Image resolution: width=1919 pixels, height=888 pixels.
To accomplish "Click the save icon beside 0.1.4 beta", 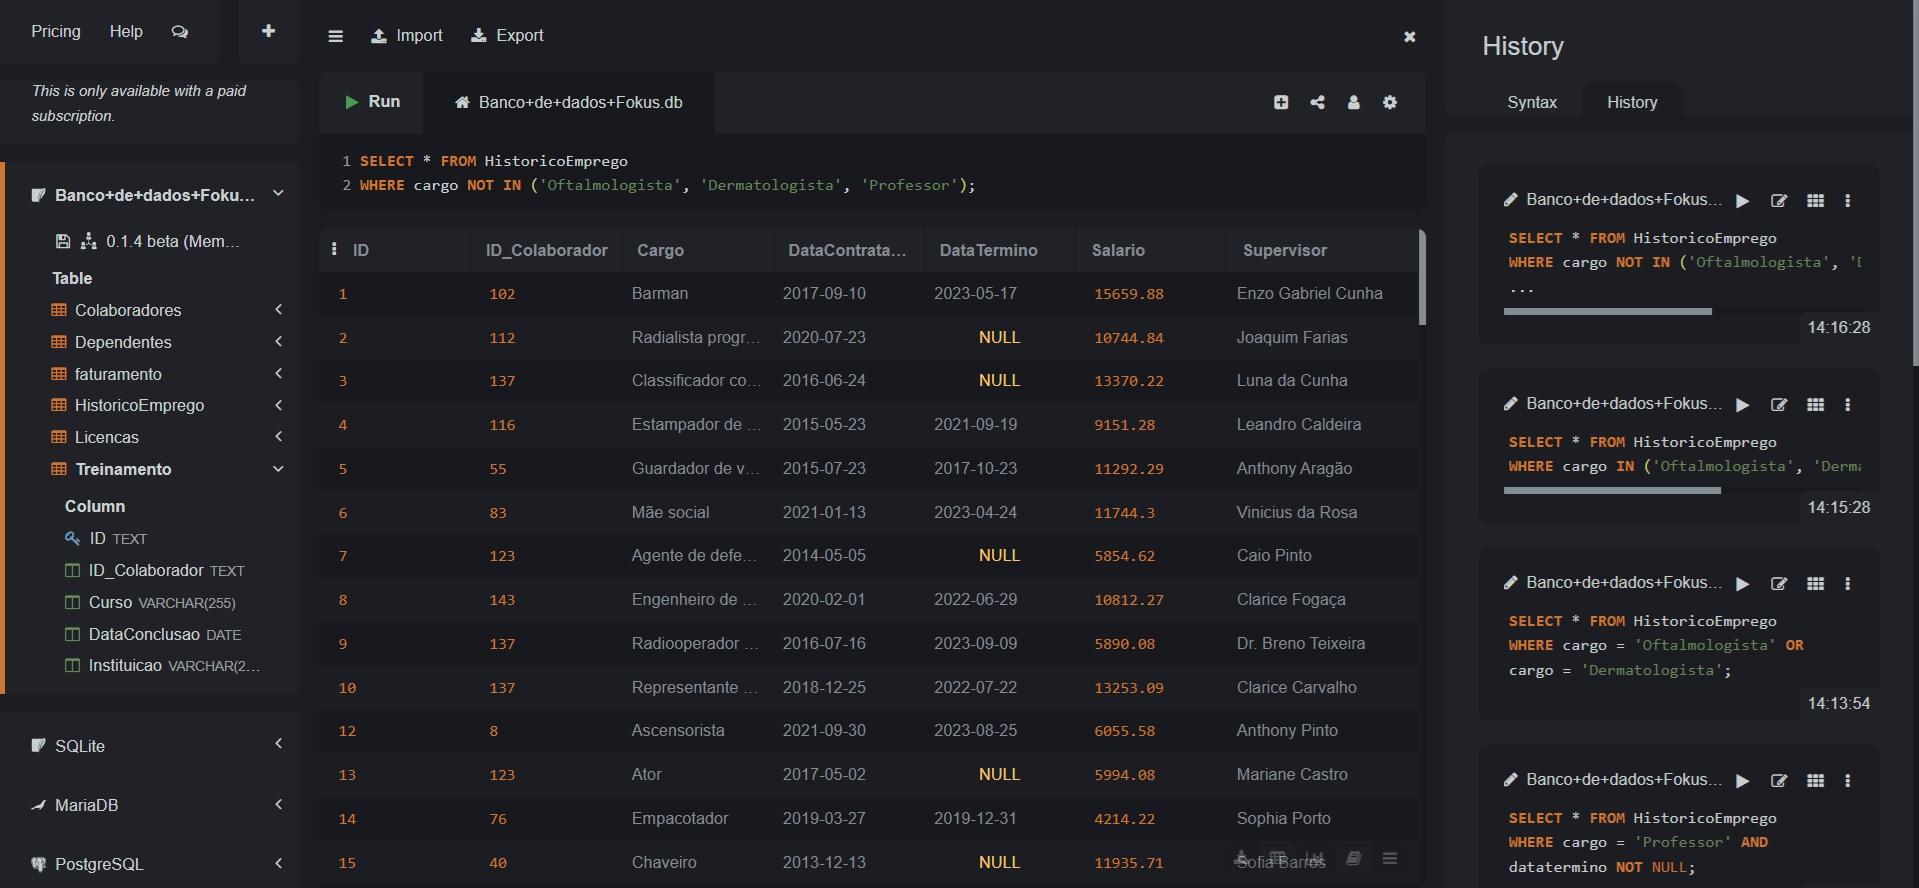I will tap(62, 241).
